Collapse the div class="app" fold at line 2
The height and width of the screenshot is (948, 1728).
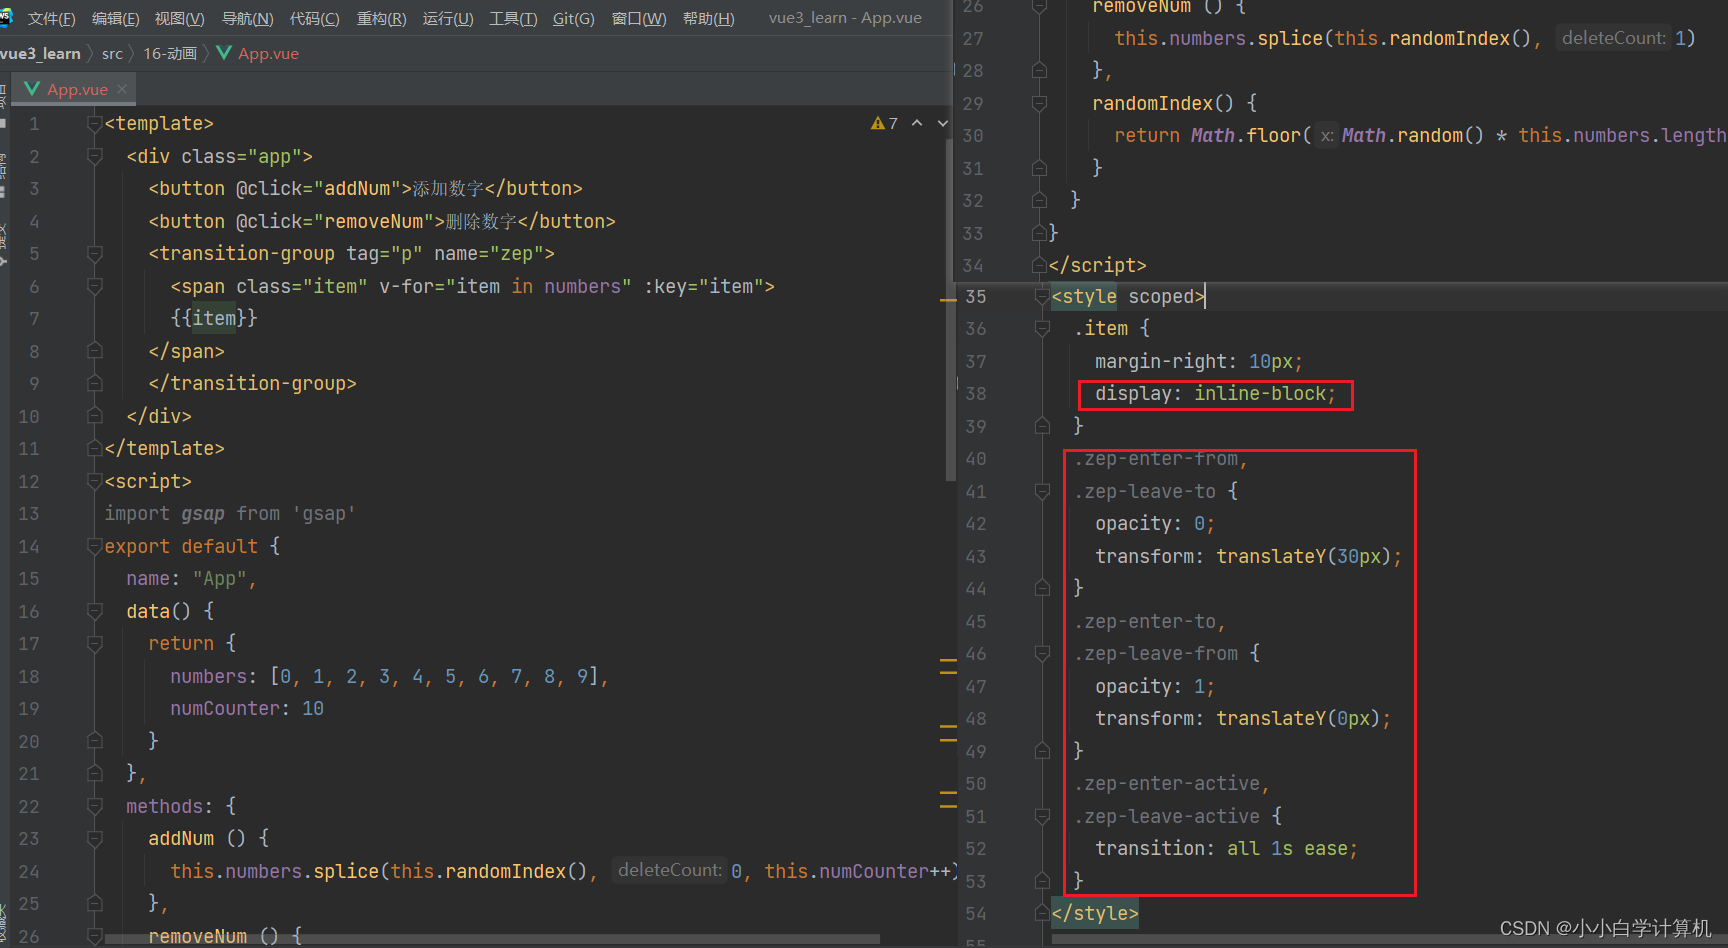pyautogui.click(x=95, y=156)
